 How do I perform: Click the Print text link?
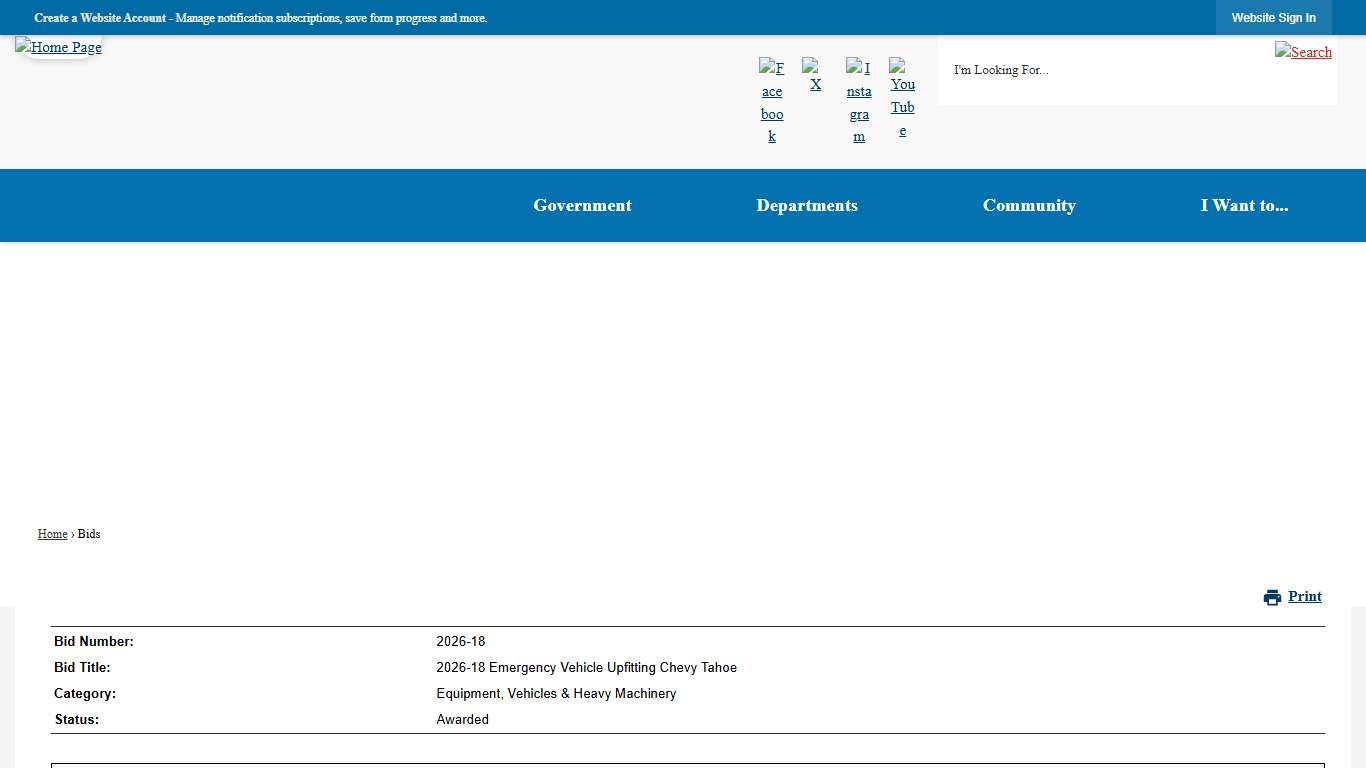point(1305,596)
